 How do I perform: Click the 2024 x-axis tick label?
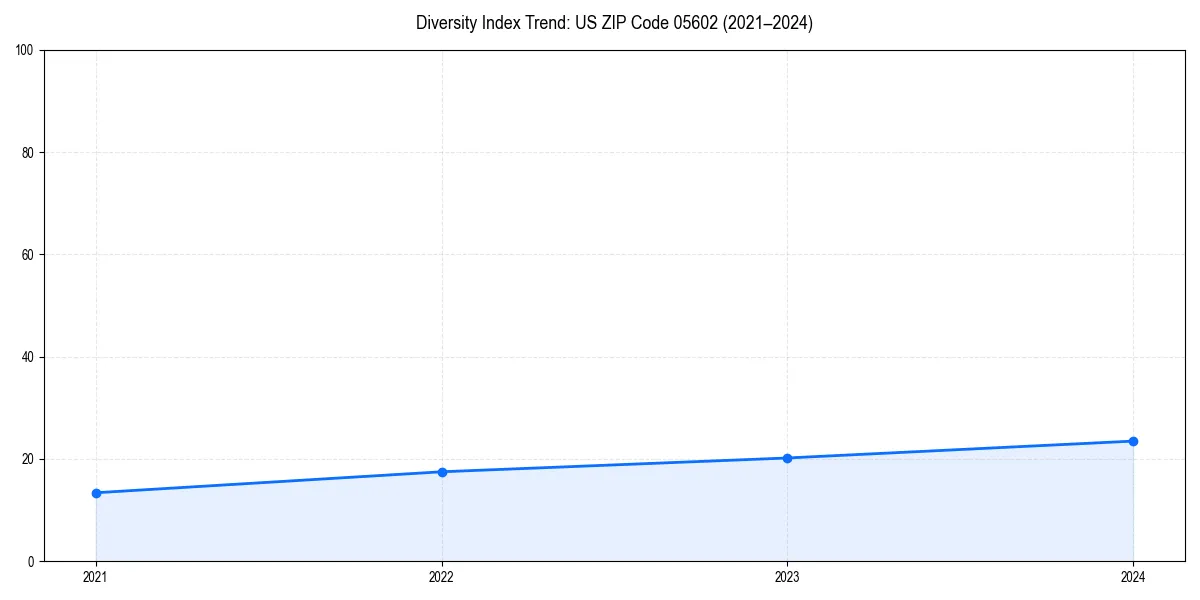pos(1133,577)
